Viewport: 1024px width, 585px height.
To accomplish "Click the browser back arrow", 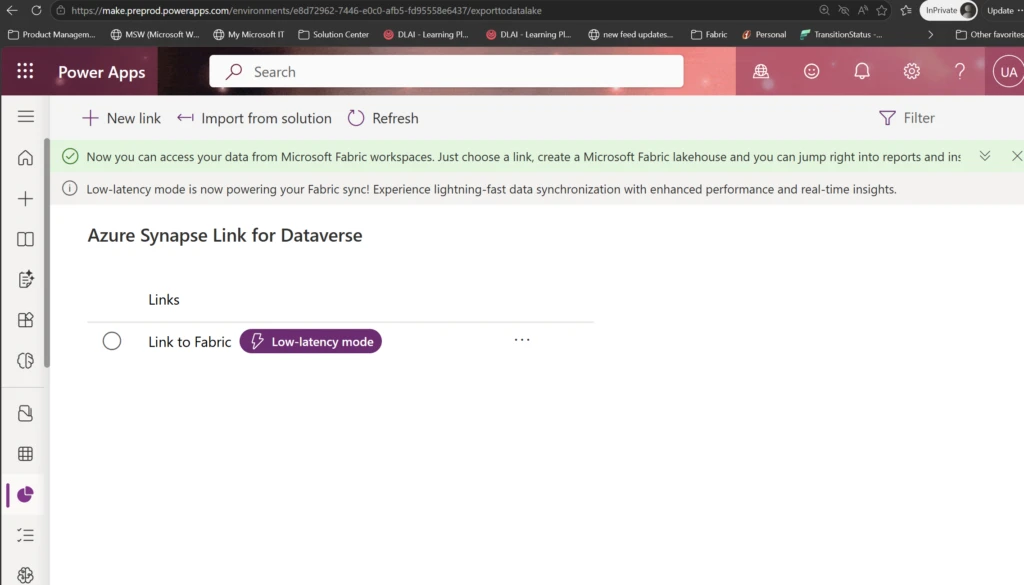I will pos(12,10).
